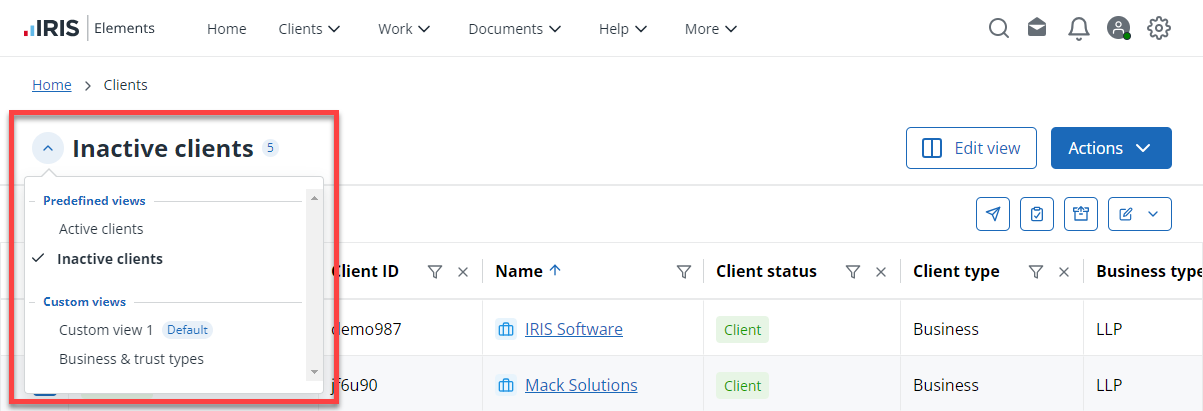Select the Active clients view
Screen dimensions: 1203x411
point(101,229)
